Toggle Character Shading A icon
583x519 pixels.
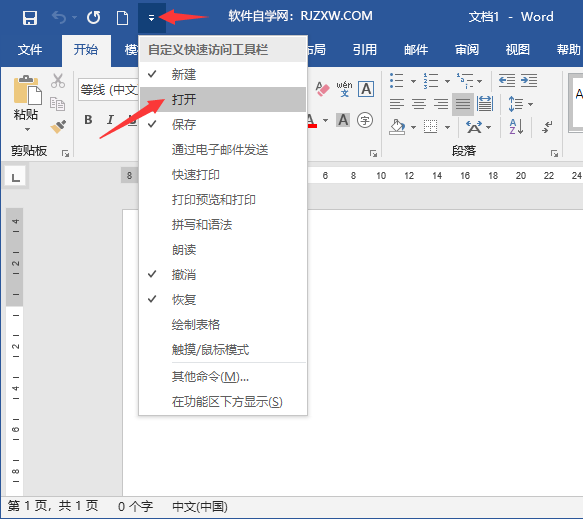click(x=343, y=120)
